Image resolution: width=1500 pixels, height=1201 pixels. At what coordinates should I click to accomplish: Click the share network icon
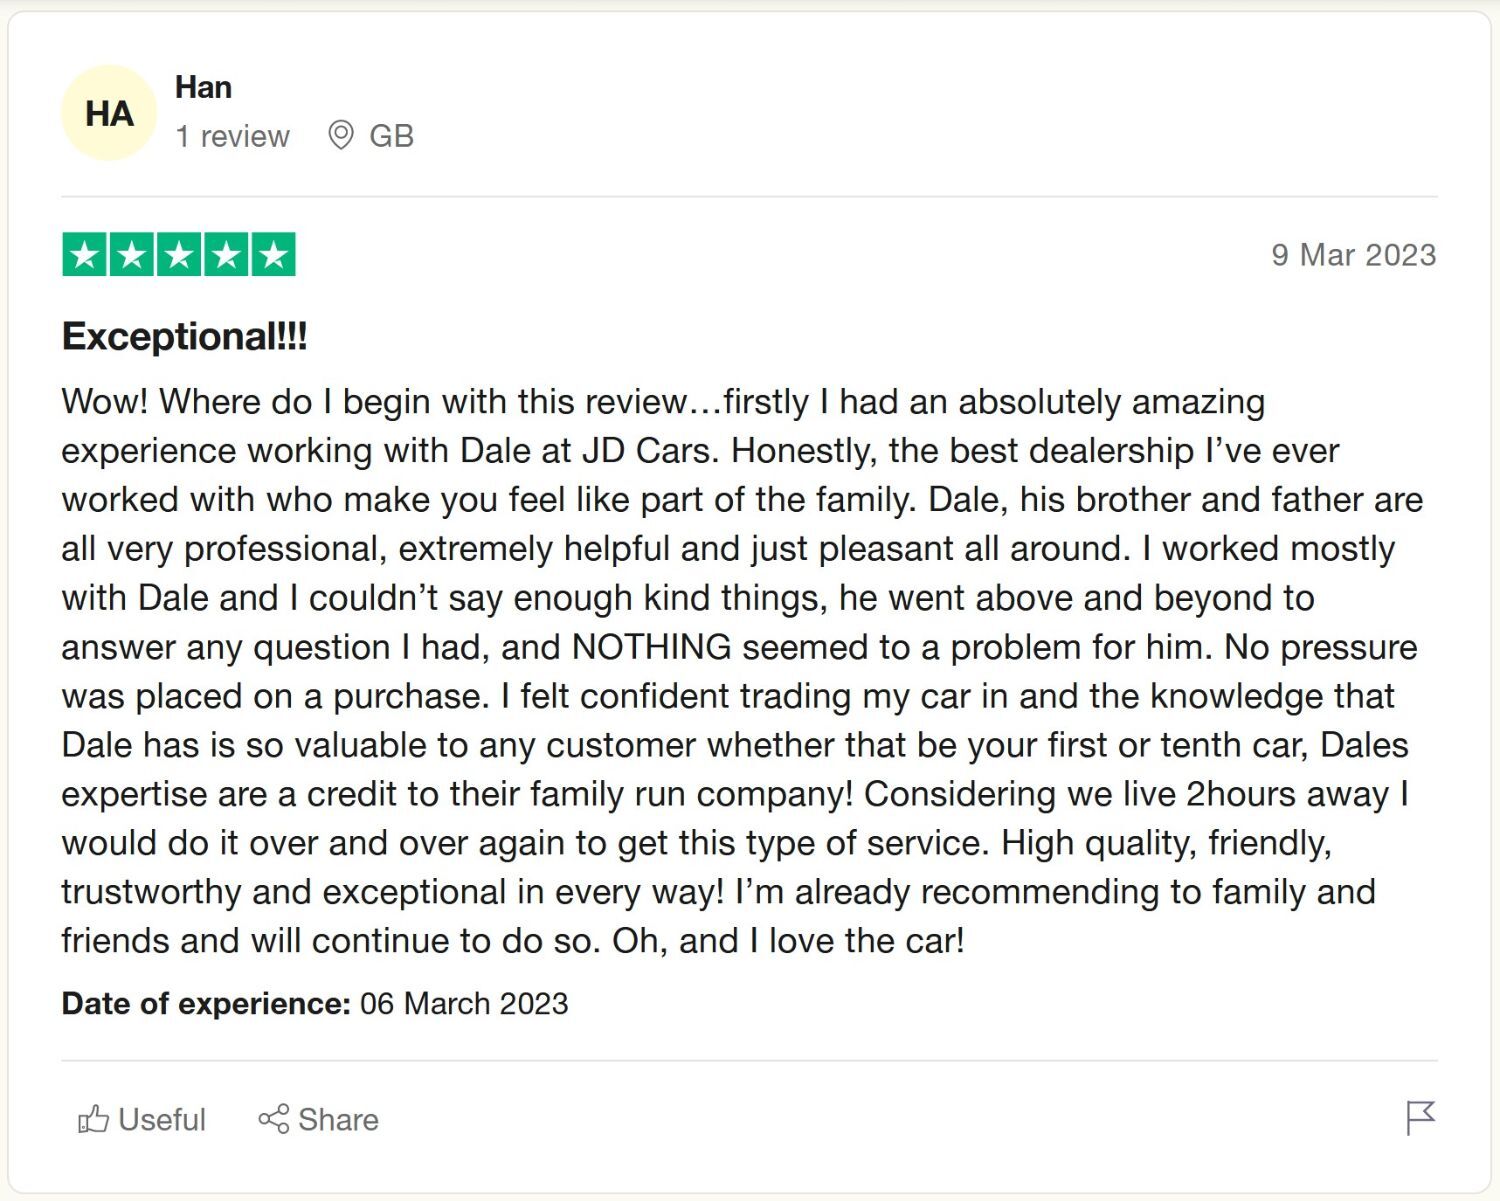tap(273, 1119)
